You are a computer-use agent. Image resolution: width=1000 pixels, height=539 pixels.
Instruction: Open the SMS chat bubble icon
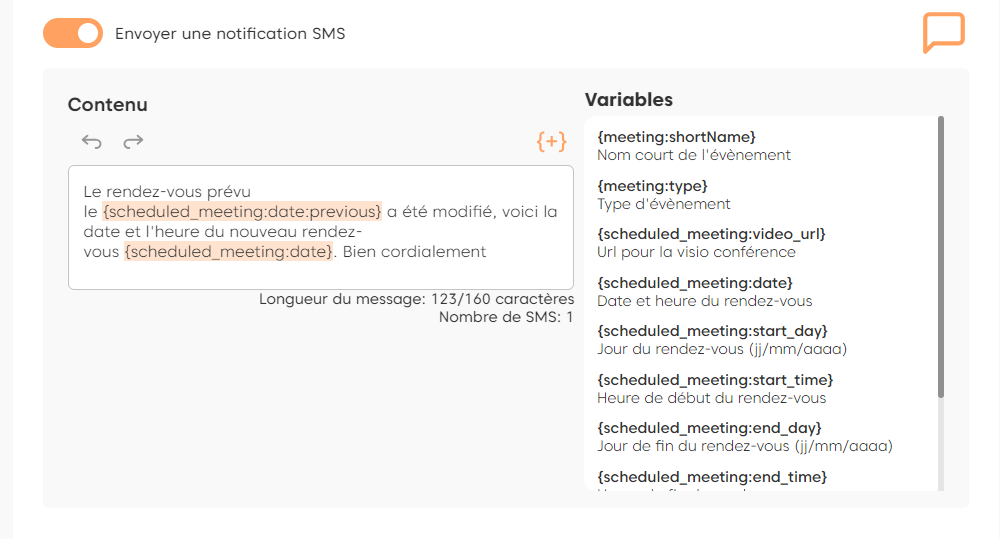[943, 33]
